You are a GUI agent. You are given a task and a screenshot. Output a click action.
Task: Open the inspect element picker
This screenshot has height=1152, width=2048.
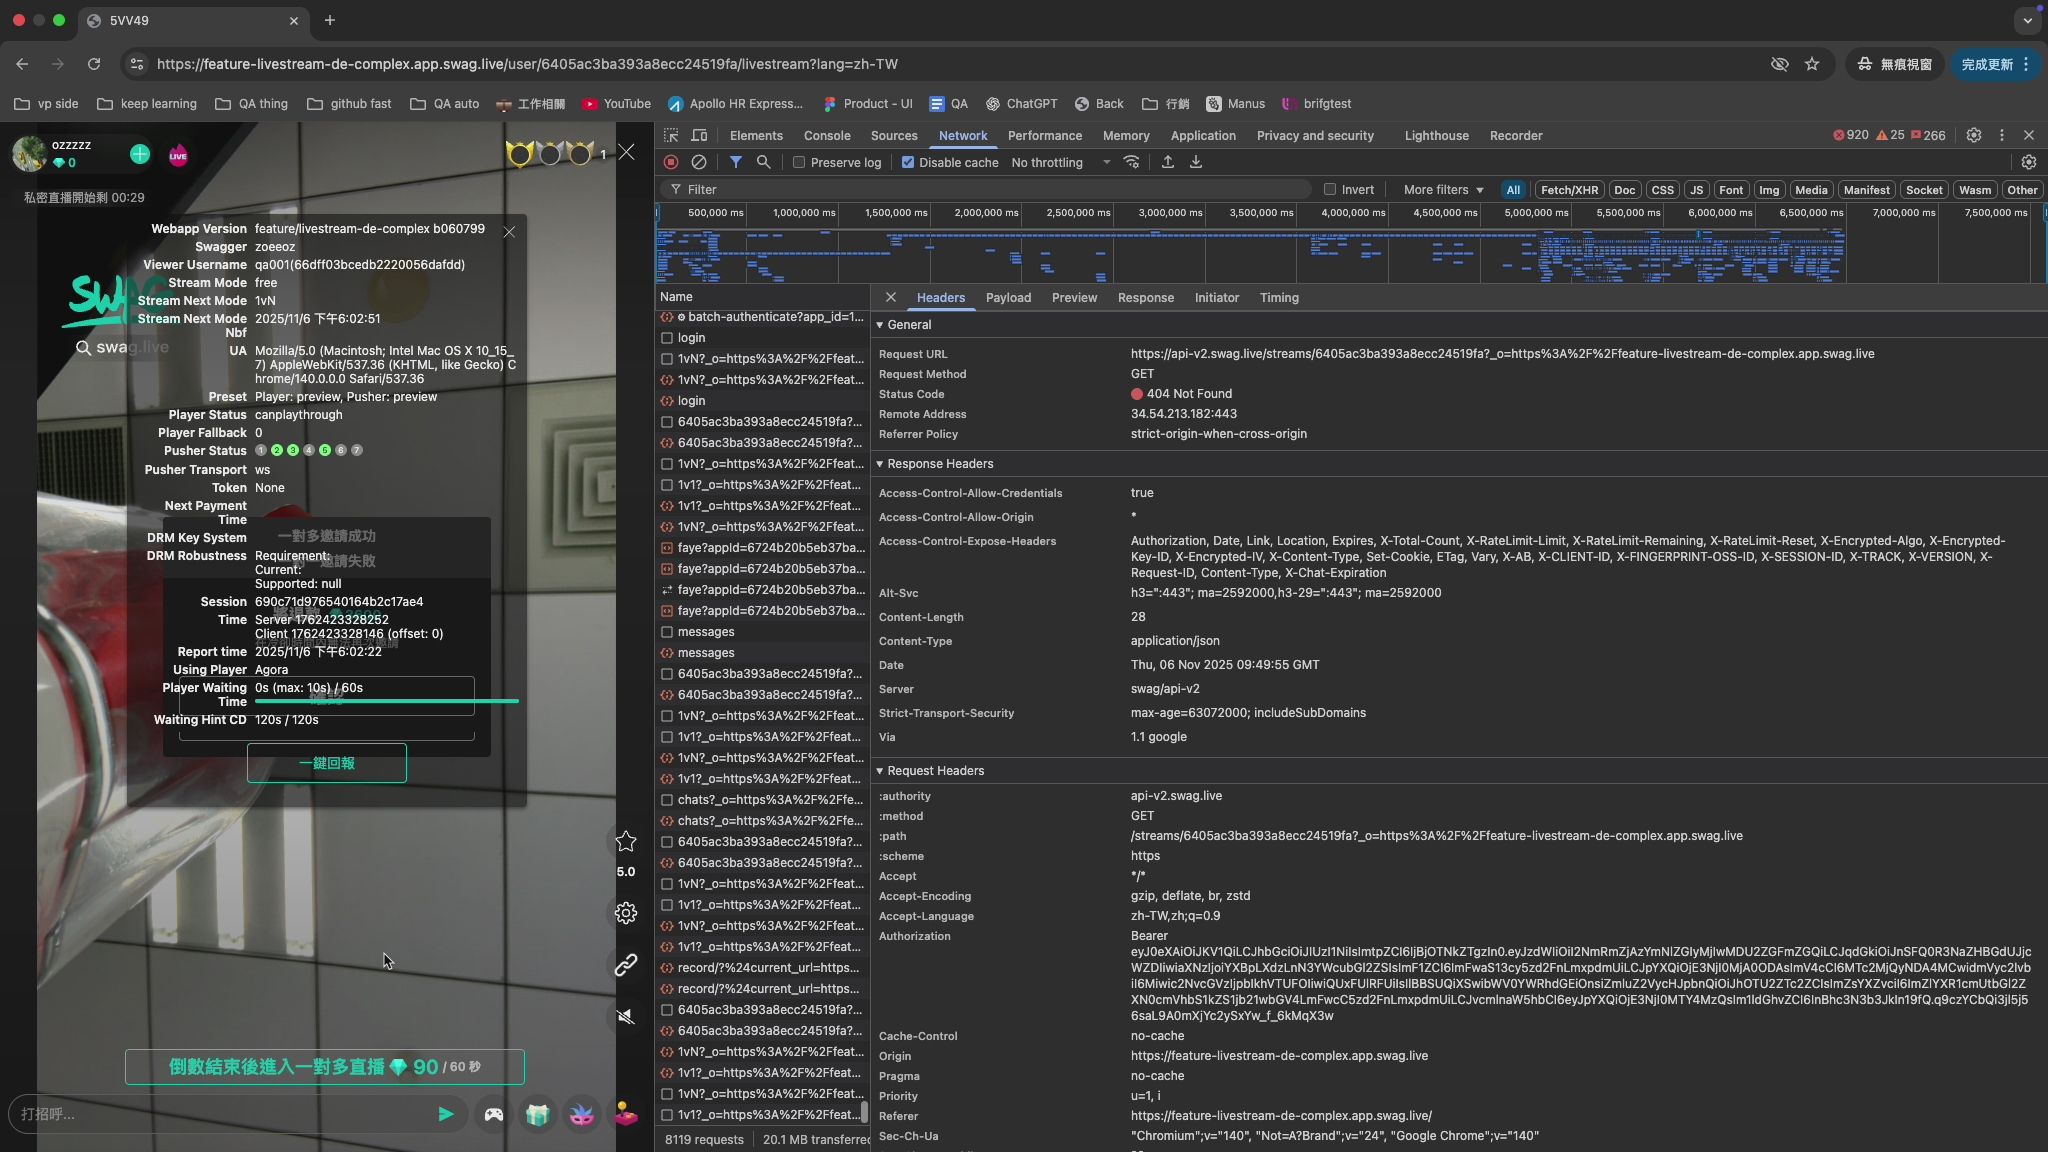click(671, 135)
